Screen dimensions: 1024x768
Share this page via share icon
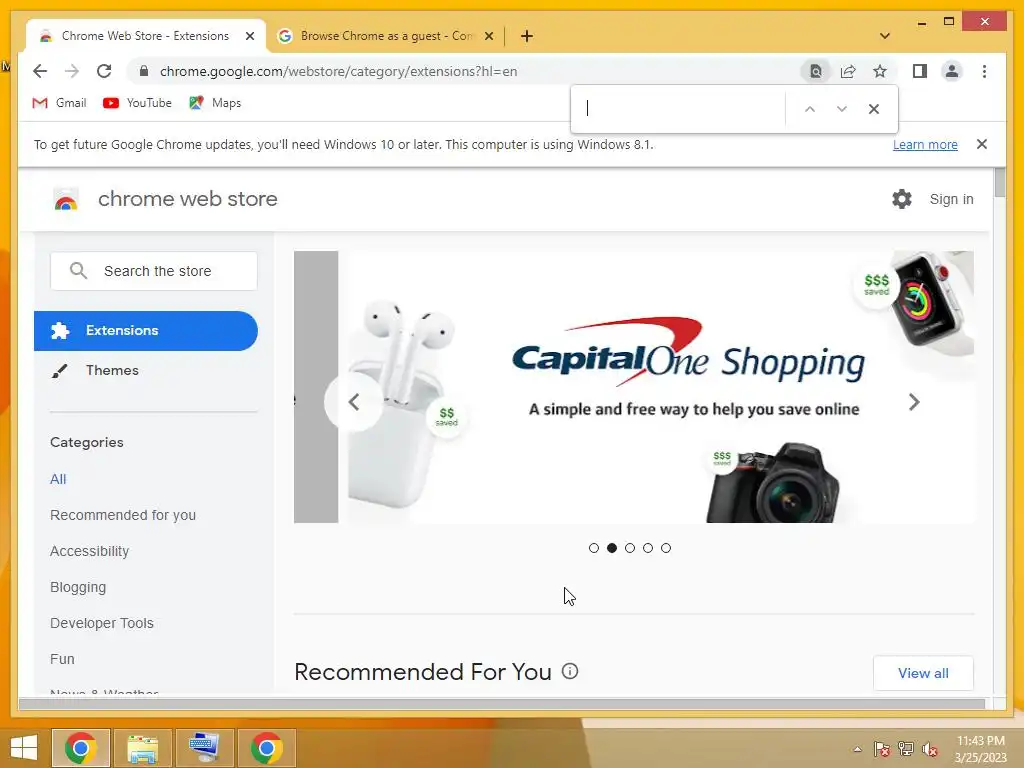848,71
